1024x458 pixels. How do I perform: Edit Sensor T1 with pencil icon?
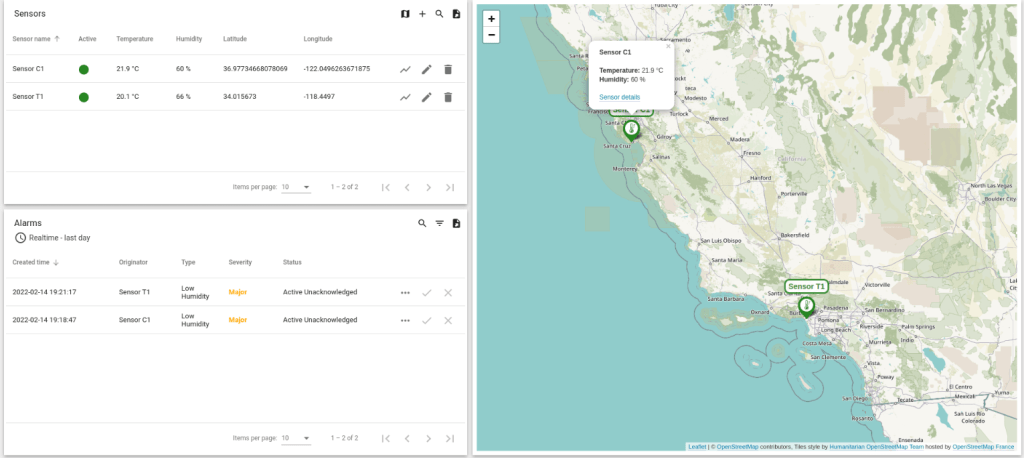click(x=426, y=97)
